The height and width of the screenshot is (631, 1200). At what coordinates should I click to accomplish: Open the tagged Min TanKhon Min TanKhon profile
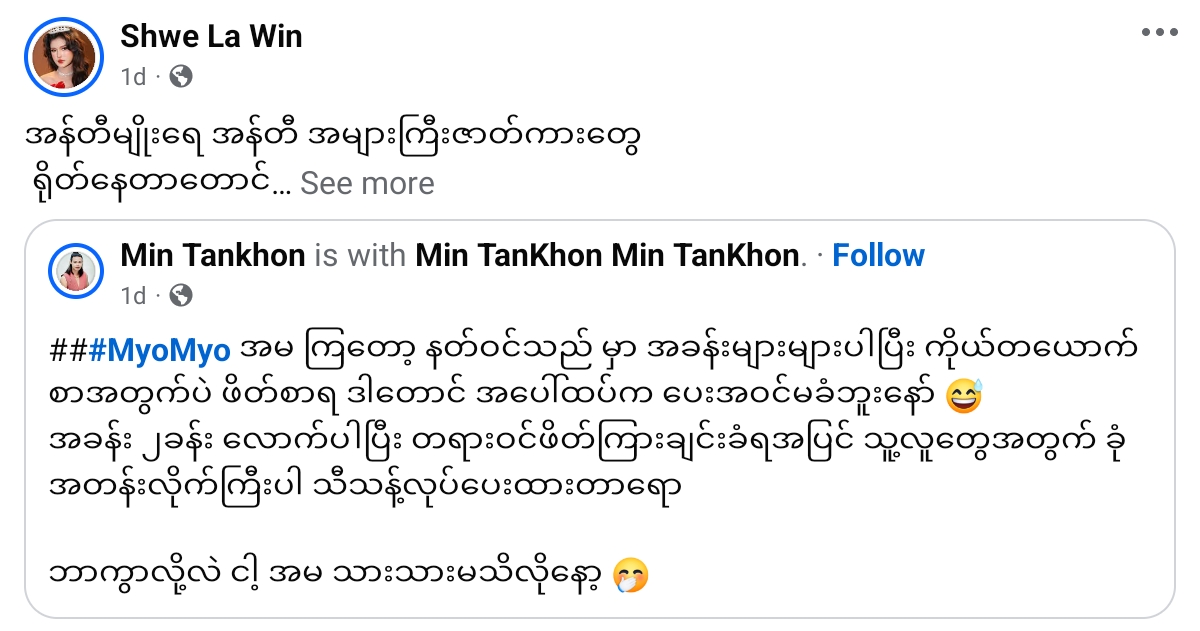[608, 255]
